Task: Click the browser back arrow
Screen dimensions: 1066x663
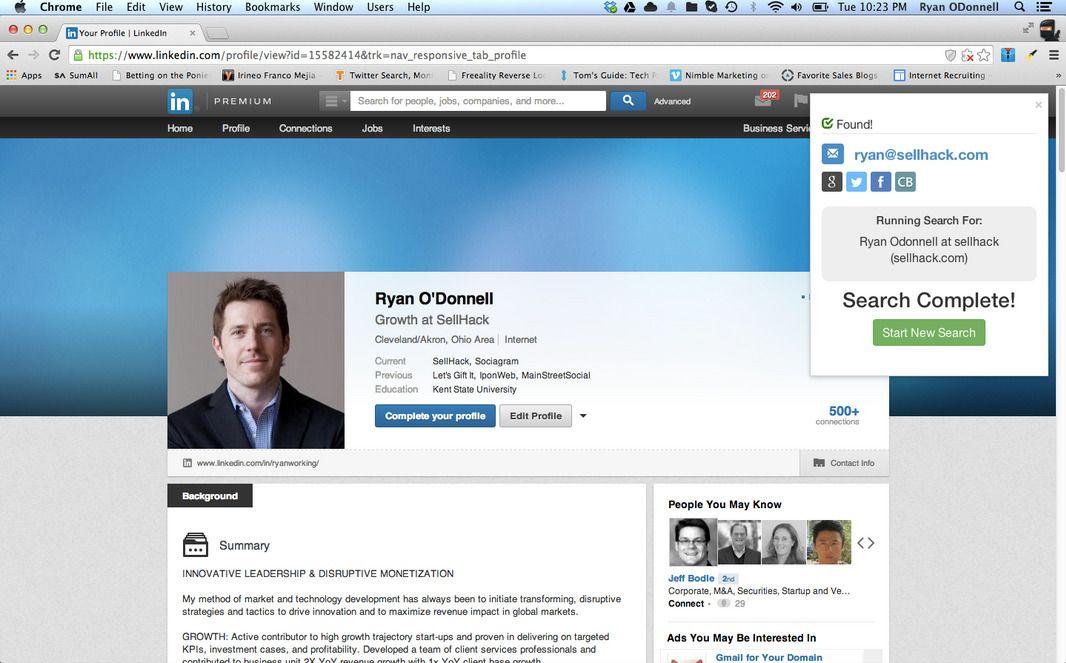Action: [x=13, y=55]
